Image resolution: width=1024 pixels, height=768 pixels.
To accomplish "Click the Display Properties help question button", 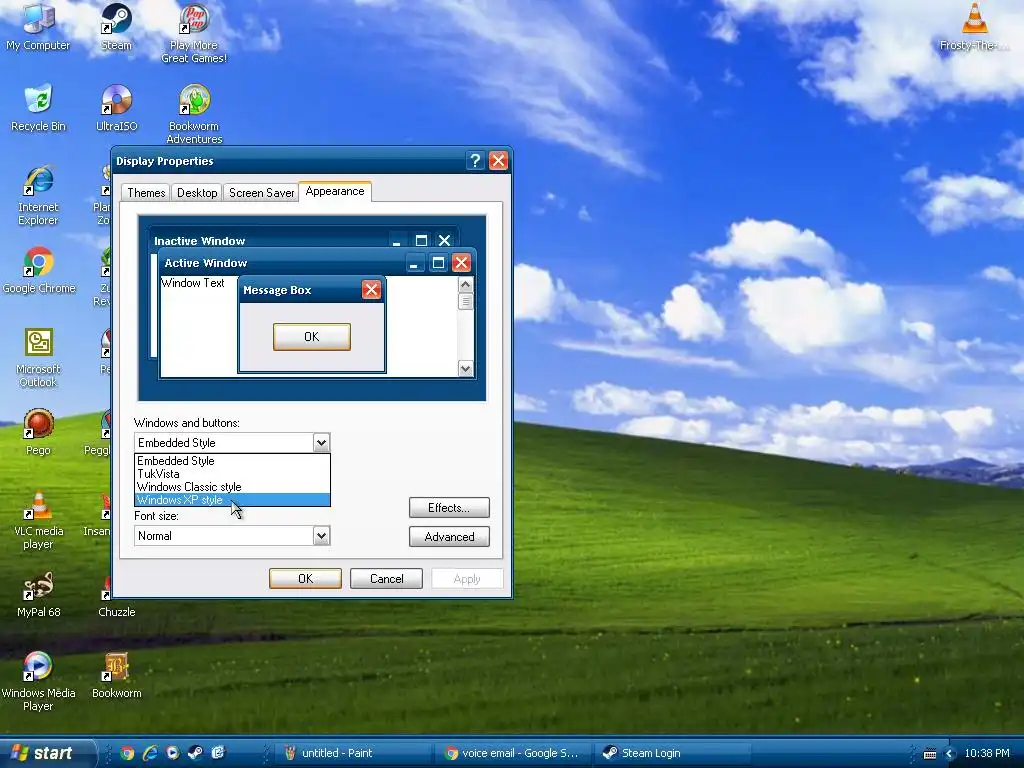I will [475, 161].
